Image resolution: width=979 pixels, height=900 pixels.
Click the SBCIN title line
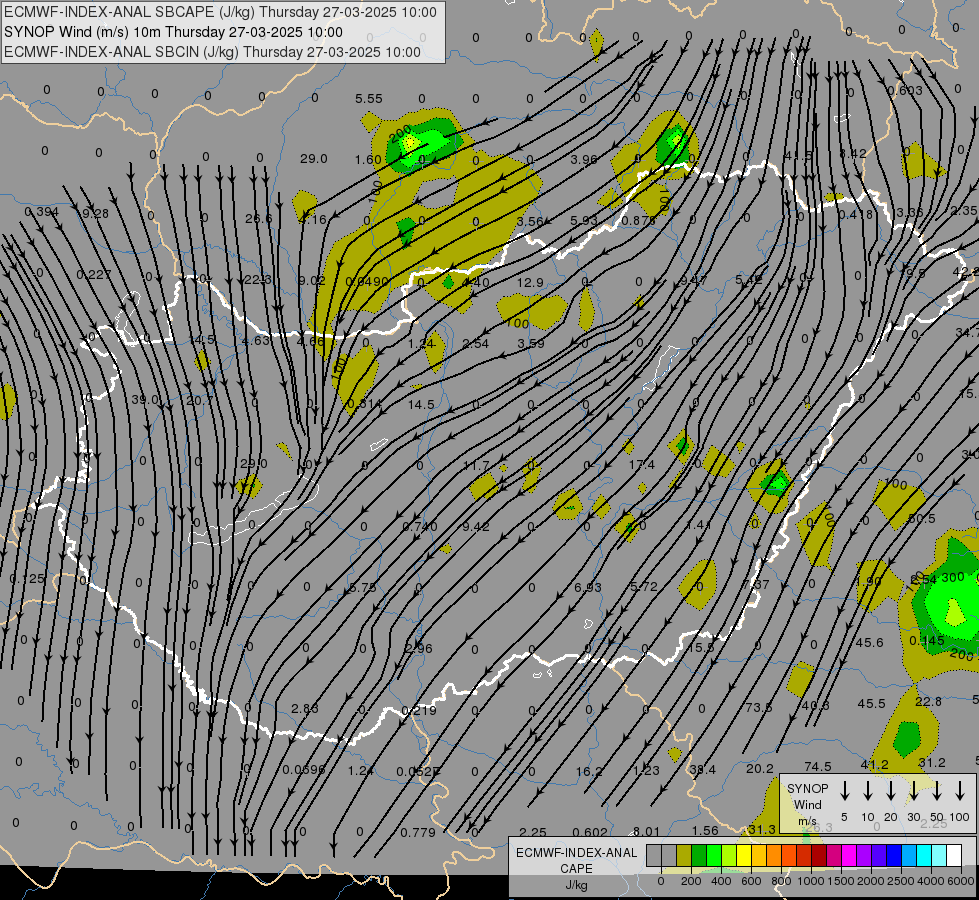212,52
